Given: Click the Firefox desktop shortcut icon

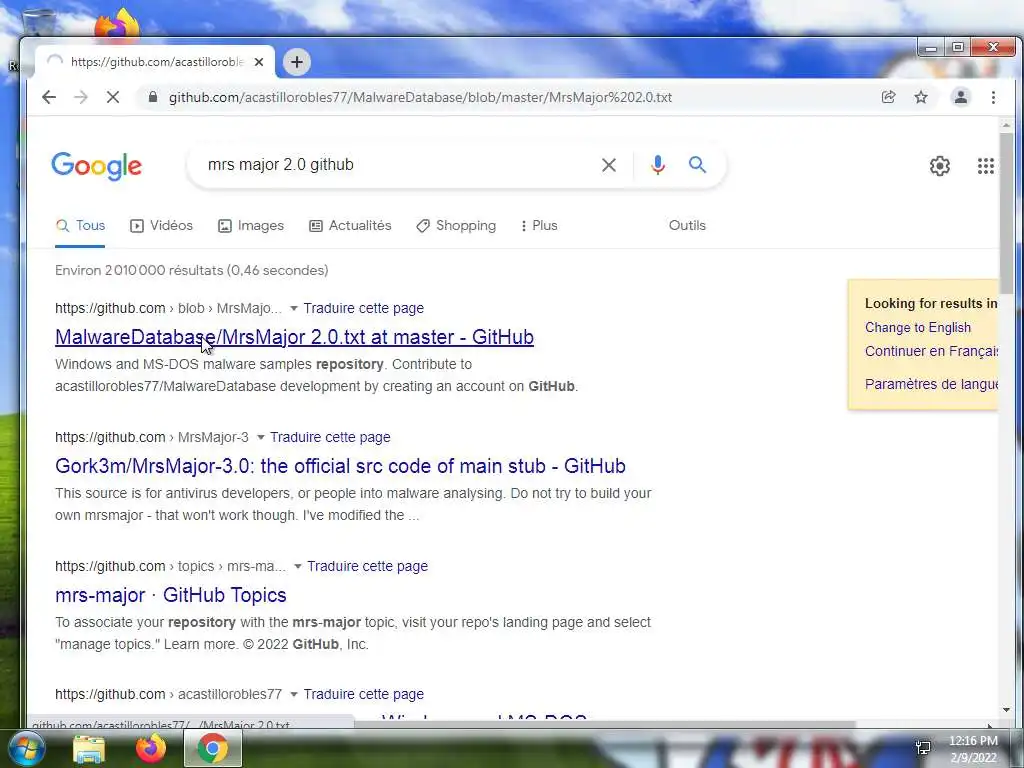Looking at the screenshot, I should pyautogui.click(x=117, y=23).
